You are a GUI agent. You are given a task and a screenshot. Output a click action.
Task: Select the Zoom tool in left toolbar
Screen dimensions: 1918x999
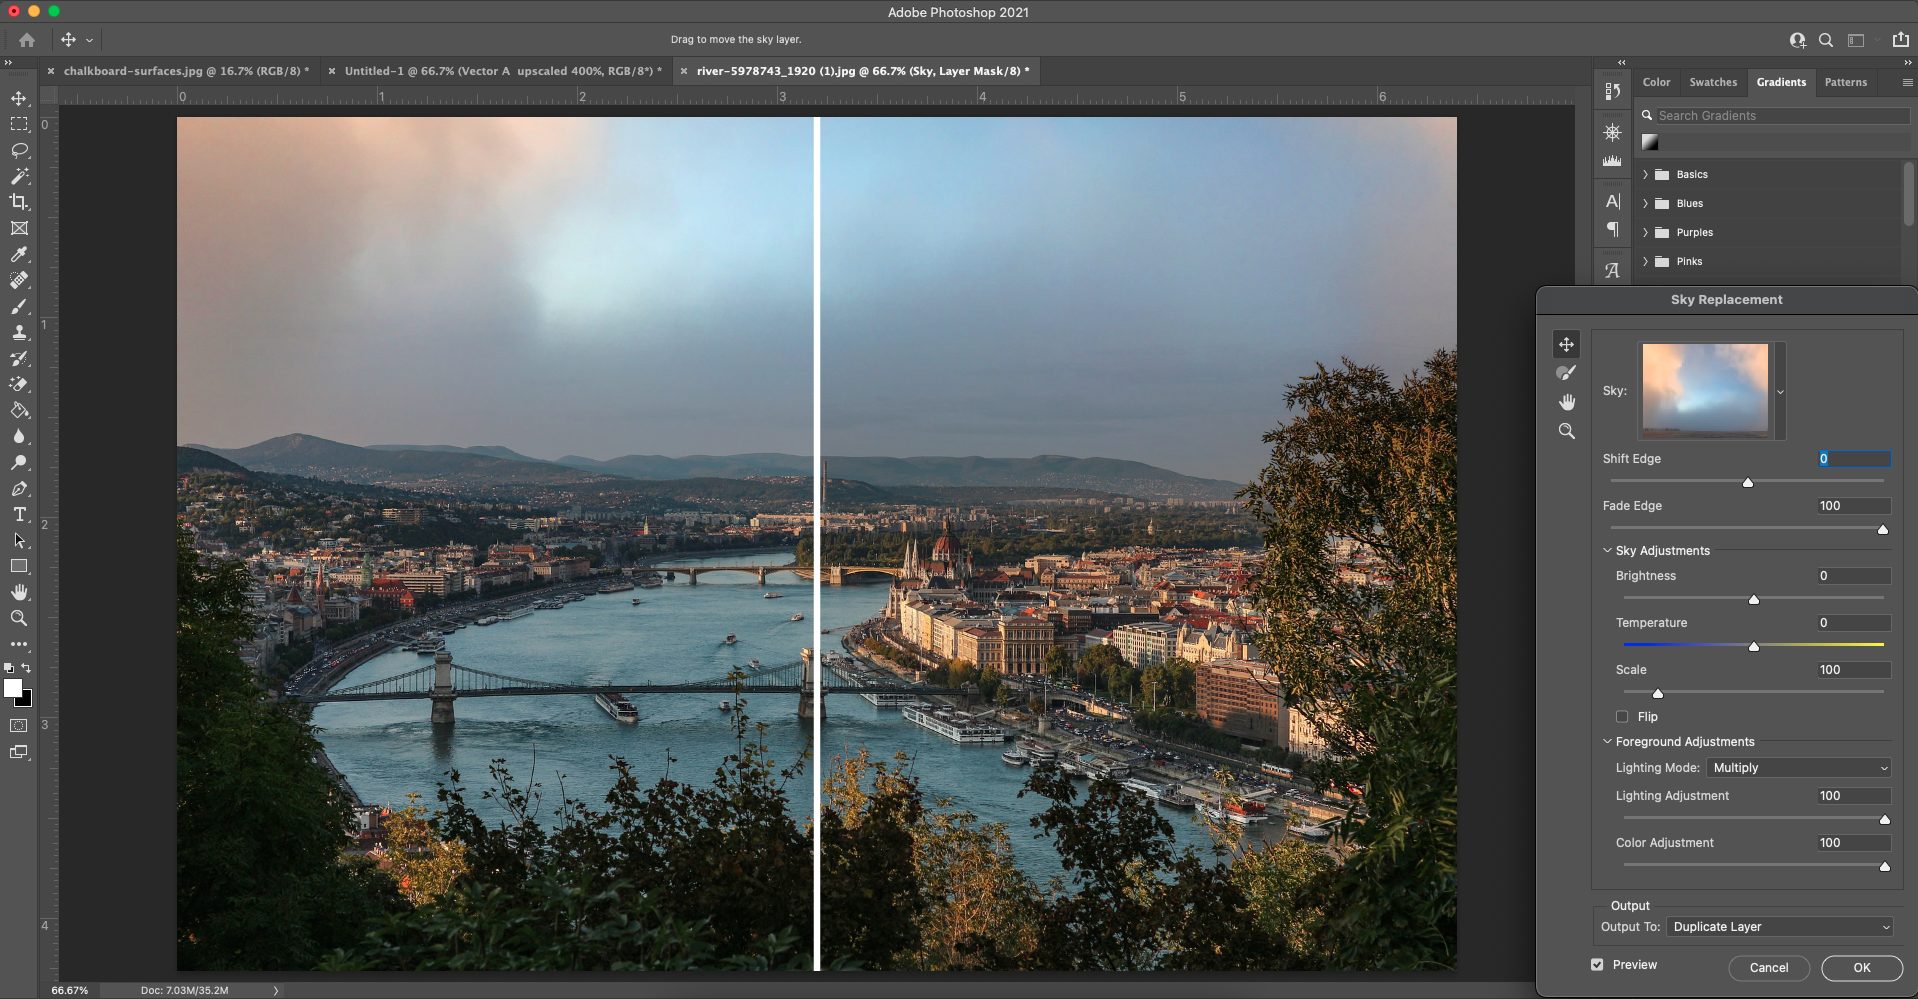point(19,618)
